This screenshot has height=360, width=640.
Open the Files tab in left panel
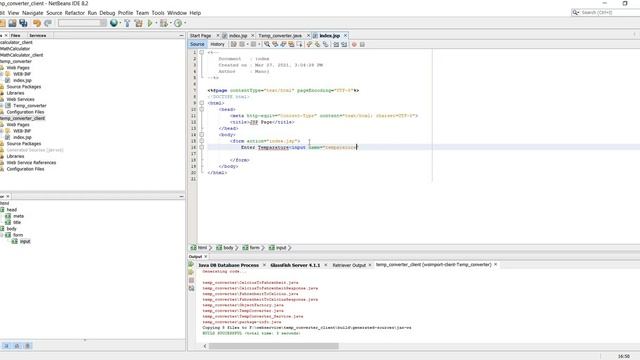(16, 36)
